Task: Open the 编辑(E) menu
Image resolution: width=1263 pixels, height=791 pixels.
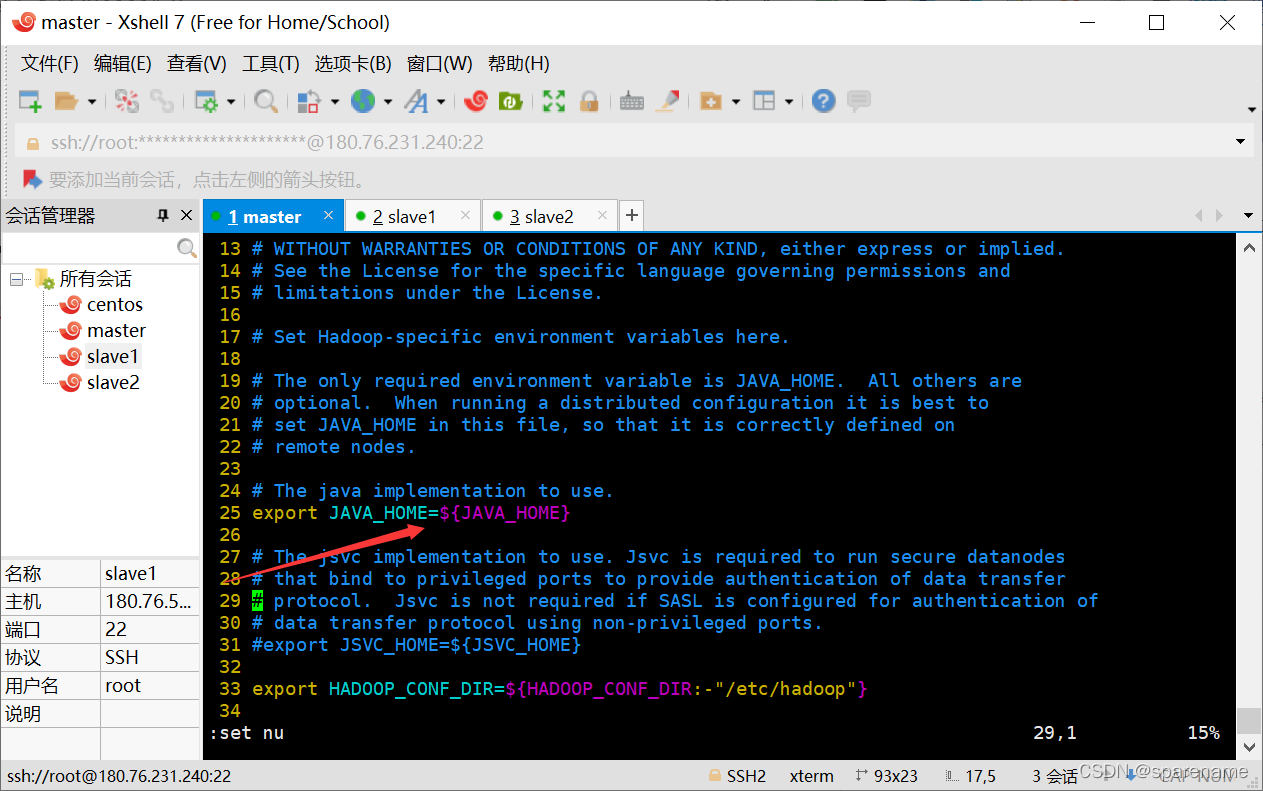Action: tap(123, 64)
